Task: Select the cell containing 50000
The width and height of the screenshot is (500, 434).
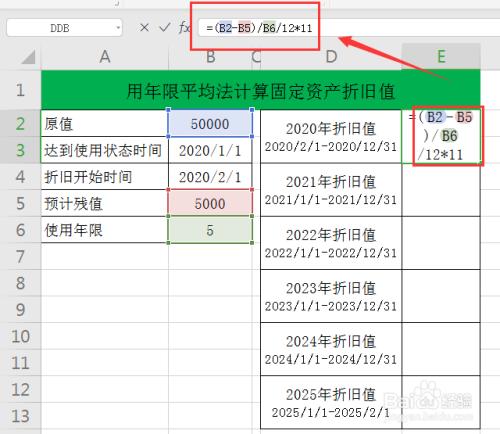Action: click(x=210, y=123)
